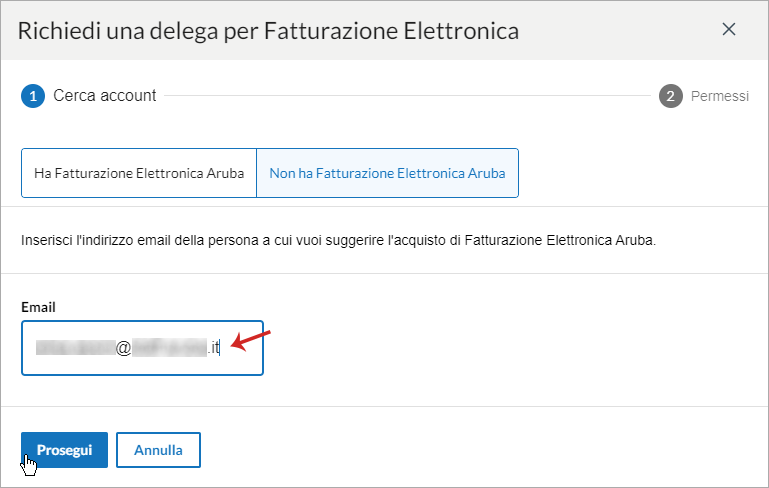This screenshot has height=488, width=769.
Task: Click the Inserisci l'indirizzo email instruction text
Action: tap(338, 240)
